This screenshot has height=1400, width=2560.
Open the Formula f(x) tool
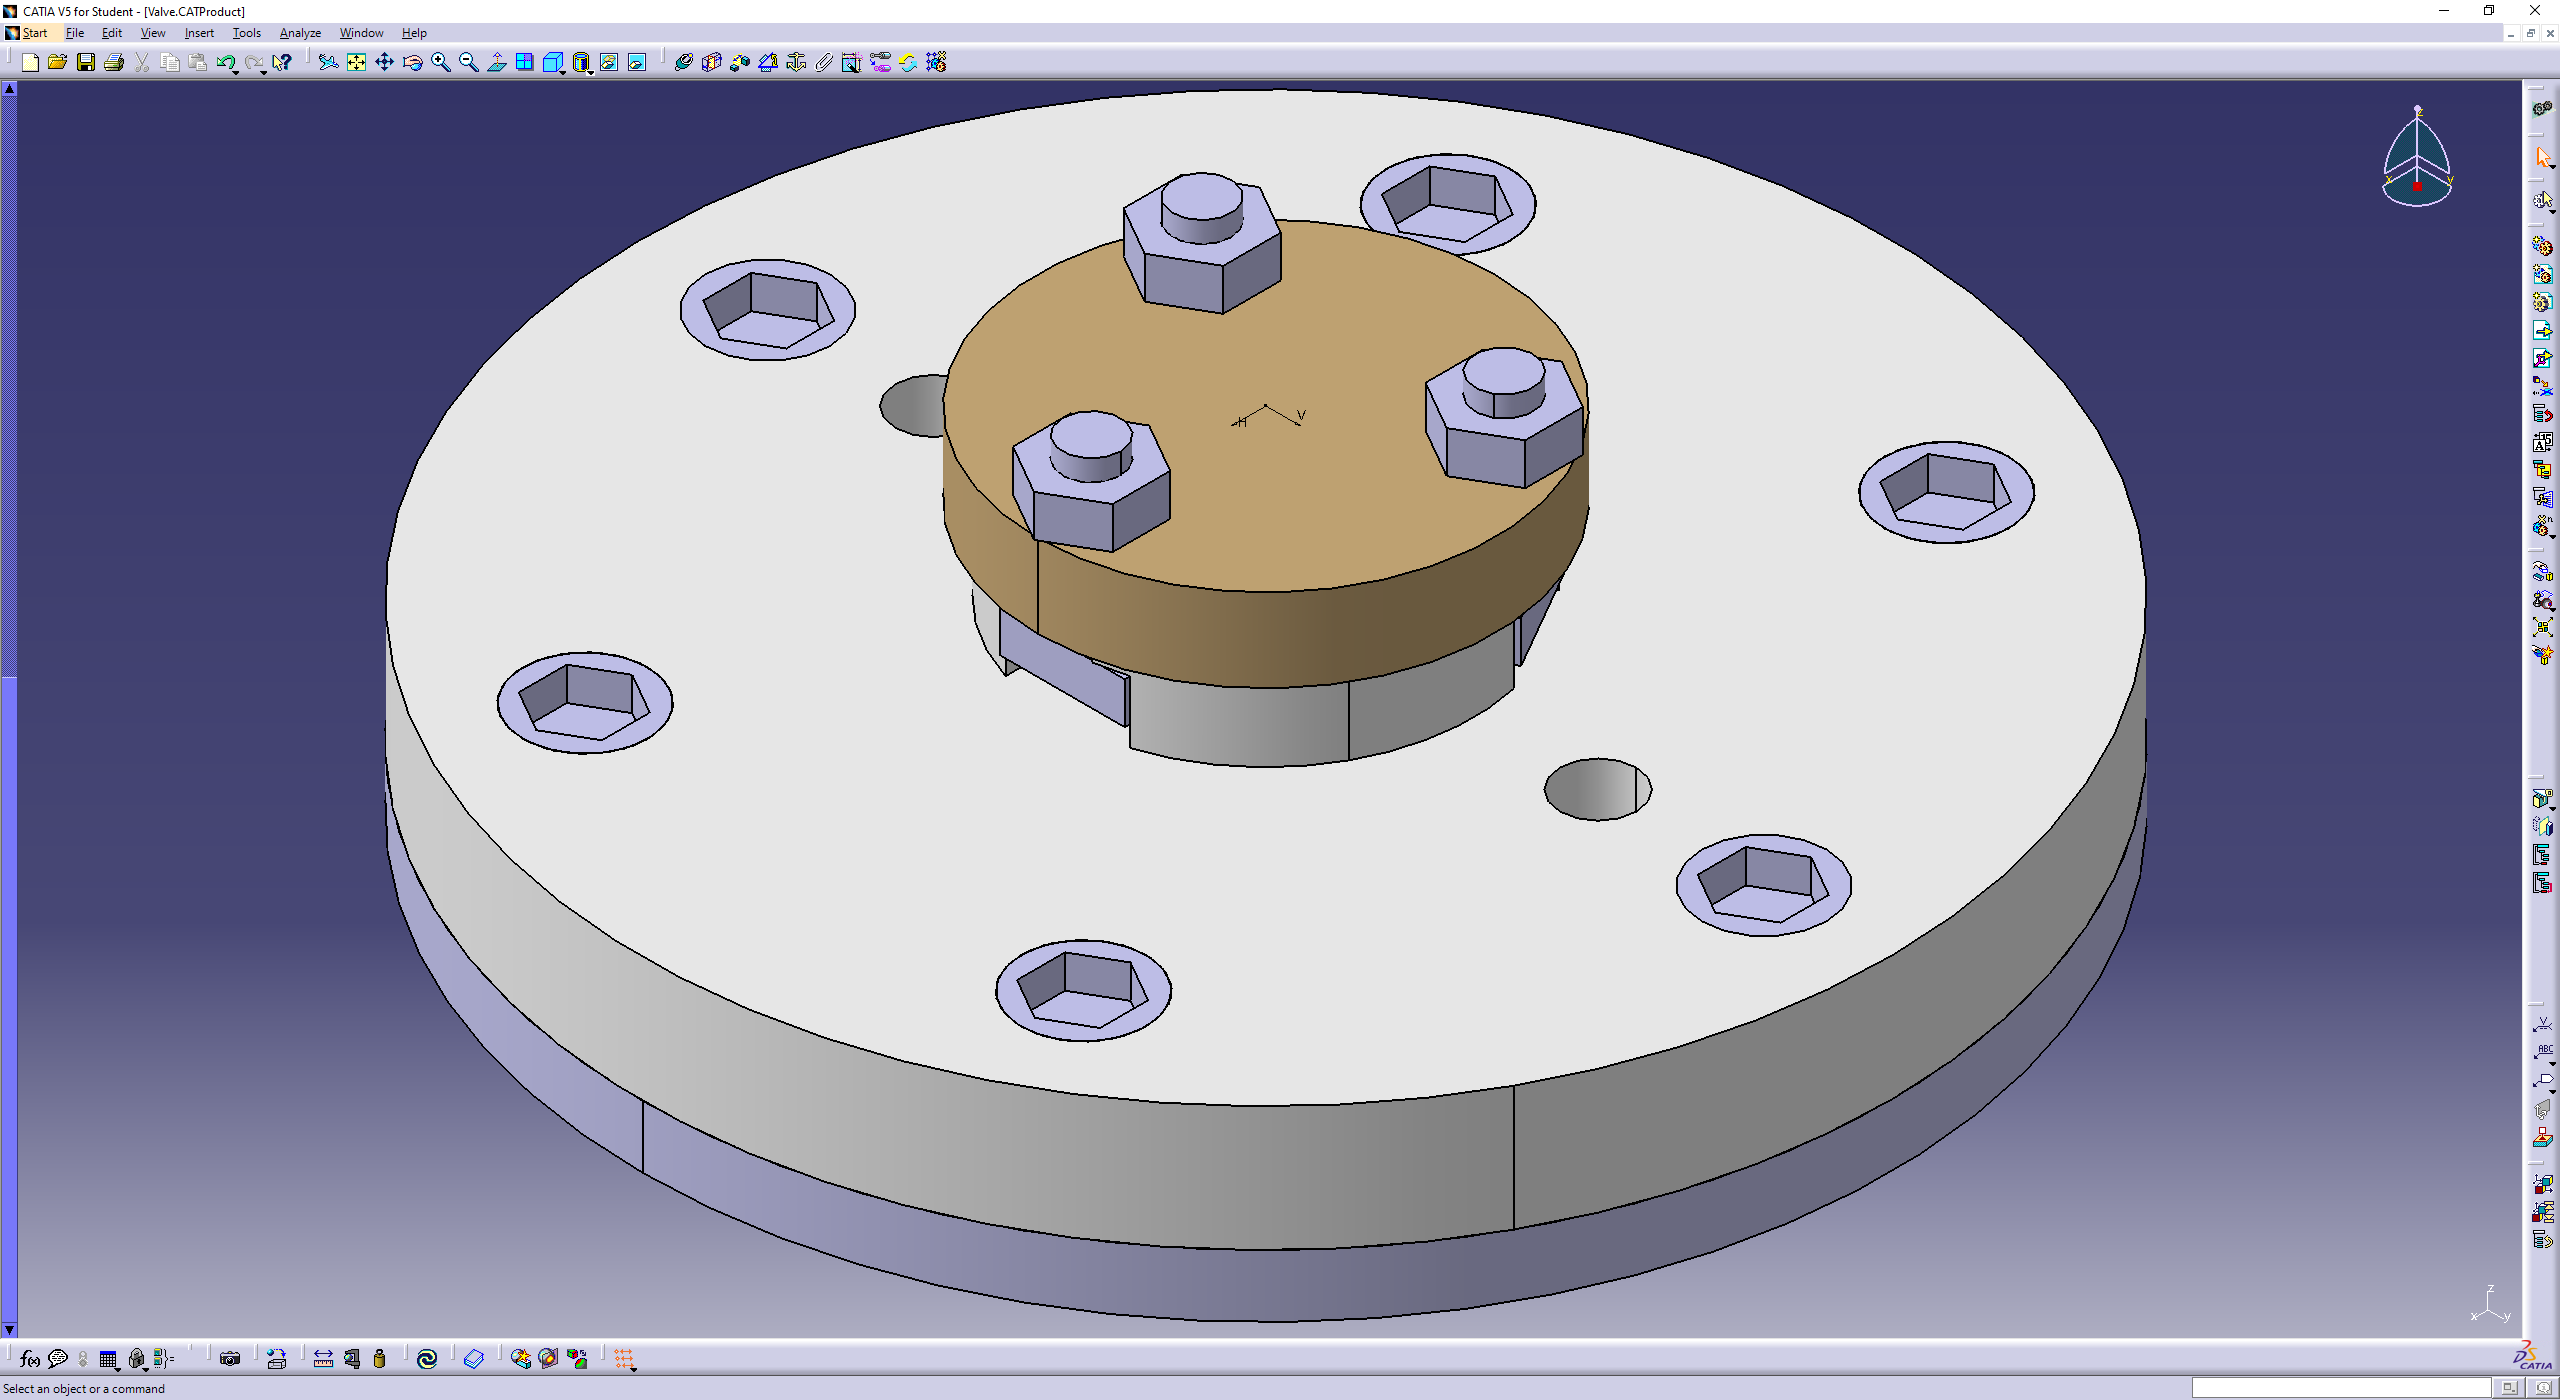click(30, 1359)
